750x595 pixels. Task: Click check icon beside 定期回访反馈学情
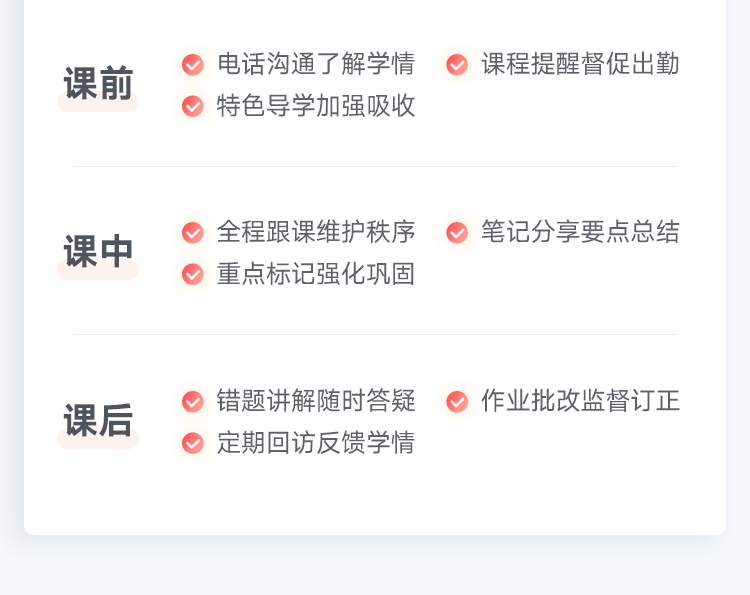(193, 443)
